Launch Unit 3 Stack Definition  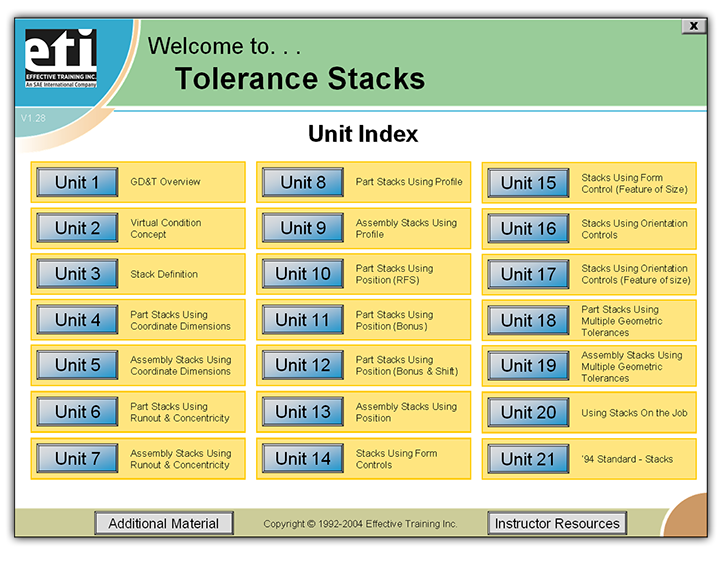[x=77, y=274]
